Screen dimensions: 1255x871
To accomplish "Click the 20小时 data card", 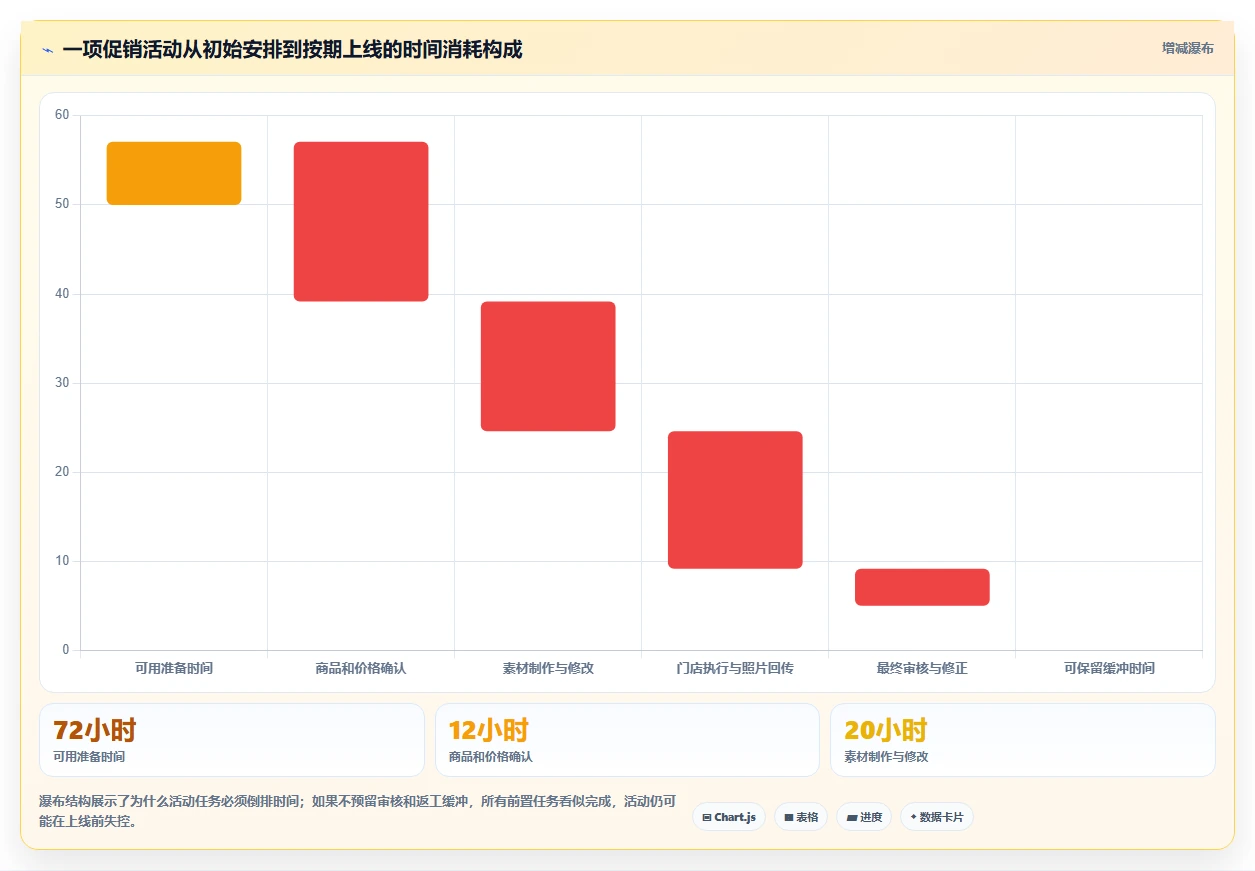I will point(1023,740).
